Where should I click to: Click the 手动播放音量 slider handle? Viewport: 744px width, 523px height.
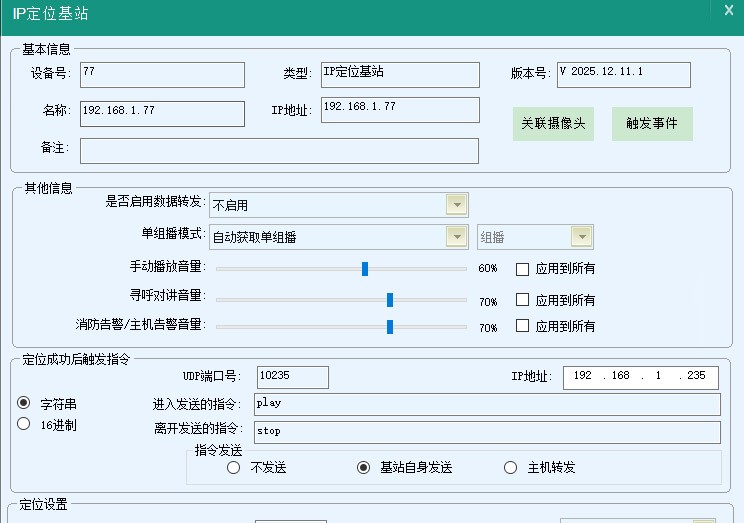point(365,268)
